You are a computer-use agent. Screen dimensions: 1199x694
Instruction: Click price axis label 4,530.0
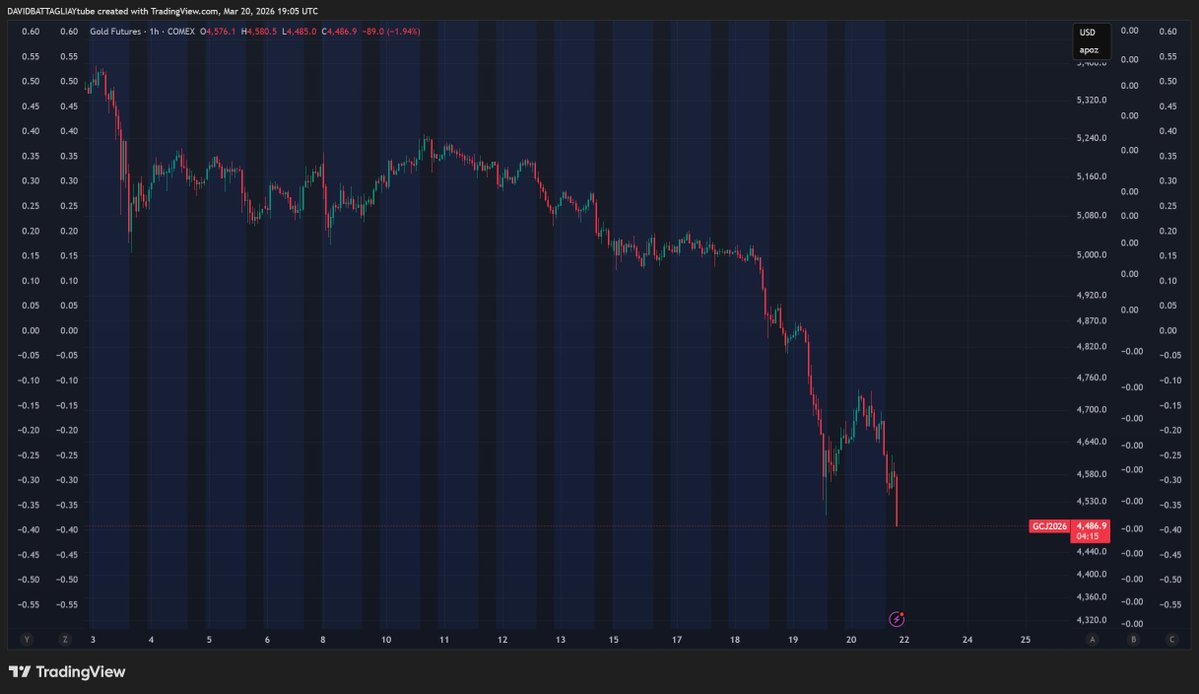click(x=1091, y=501)
